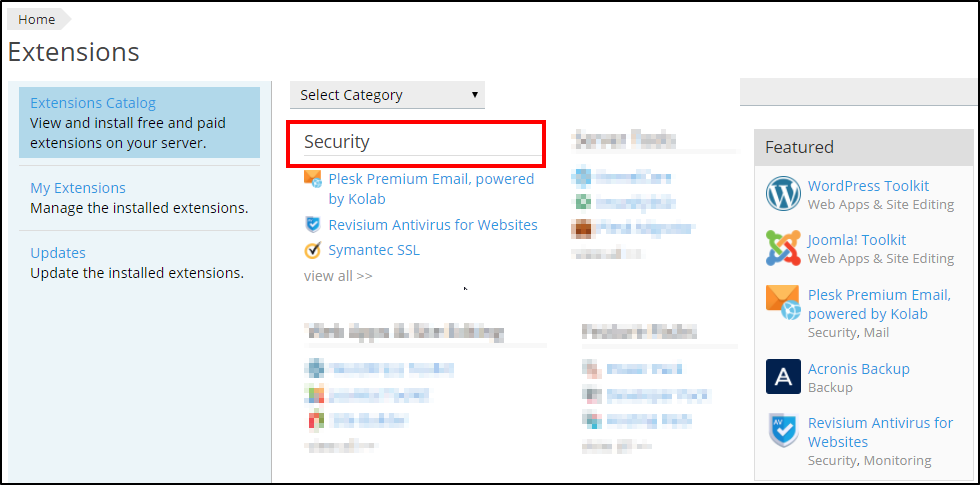Click the envelope icon next to Plesk Premium Email under Security
The image size is (980, 485).
[x=312, y=179]
